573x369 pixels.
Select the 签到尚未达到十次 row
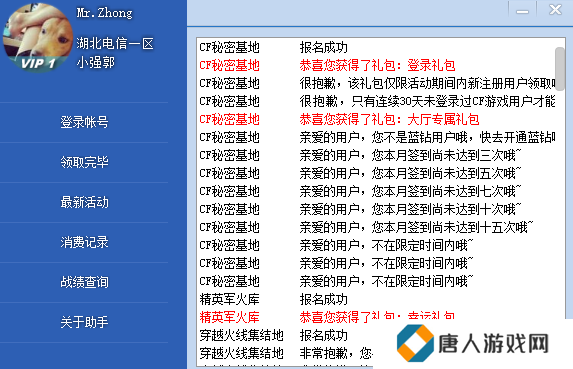point(377,209)
